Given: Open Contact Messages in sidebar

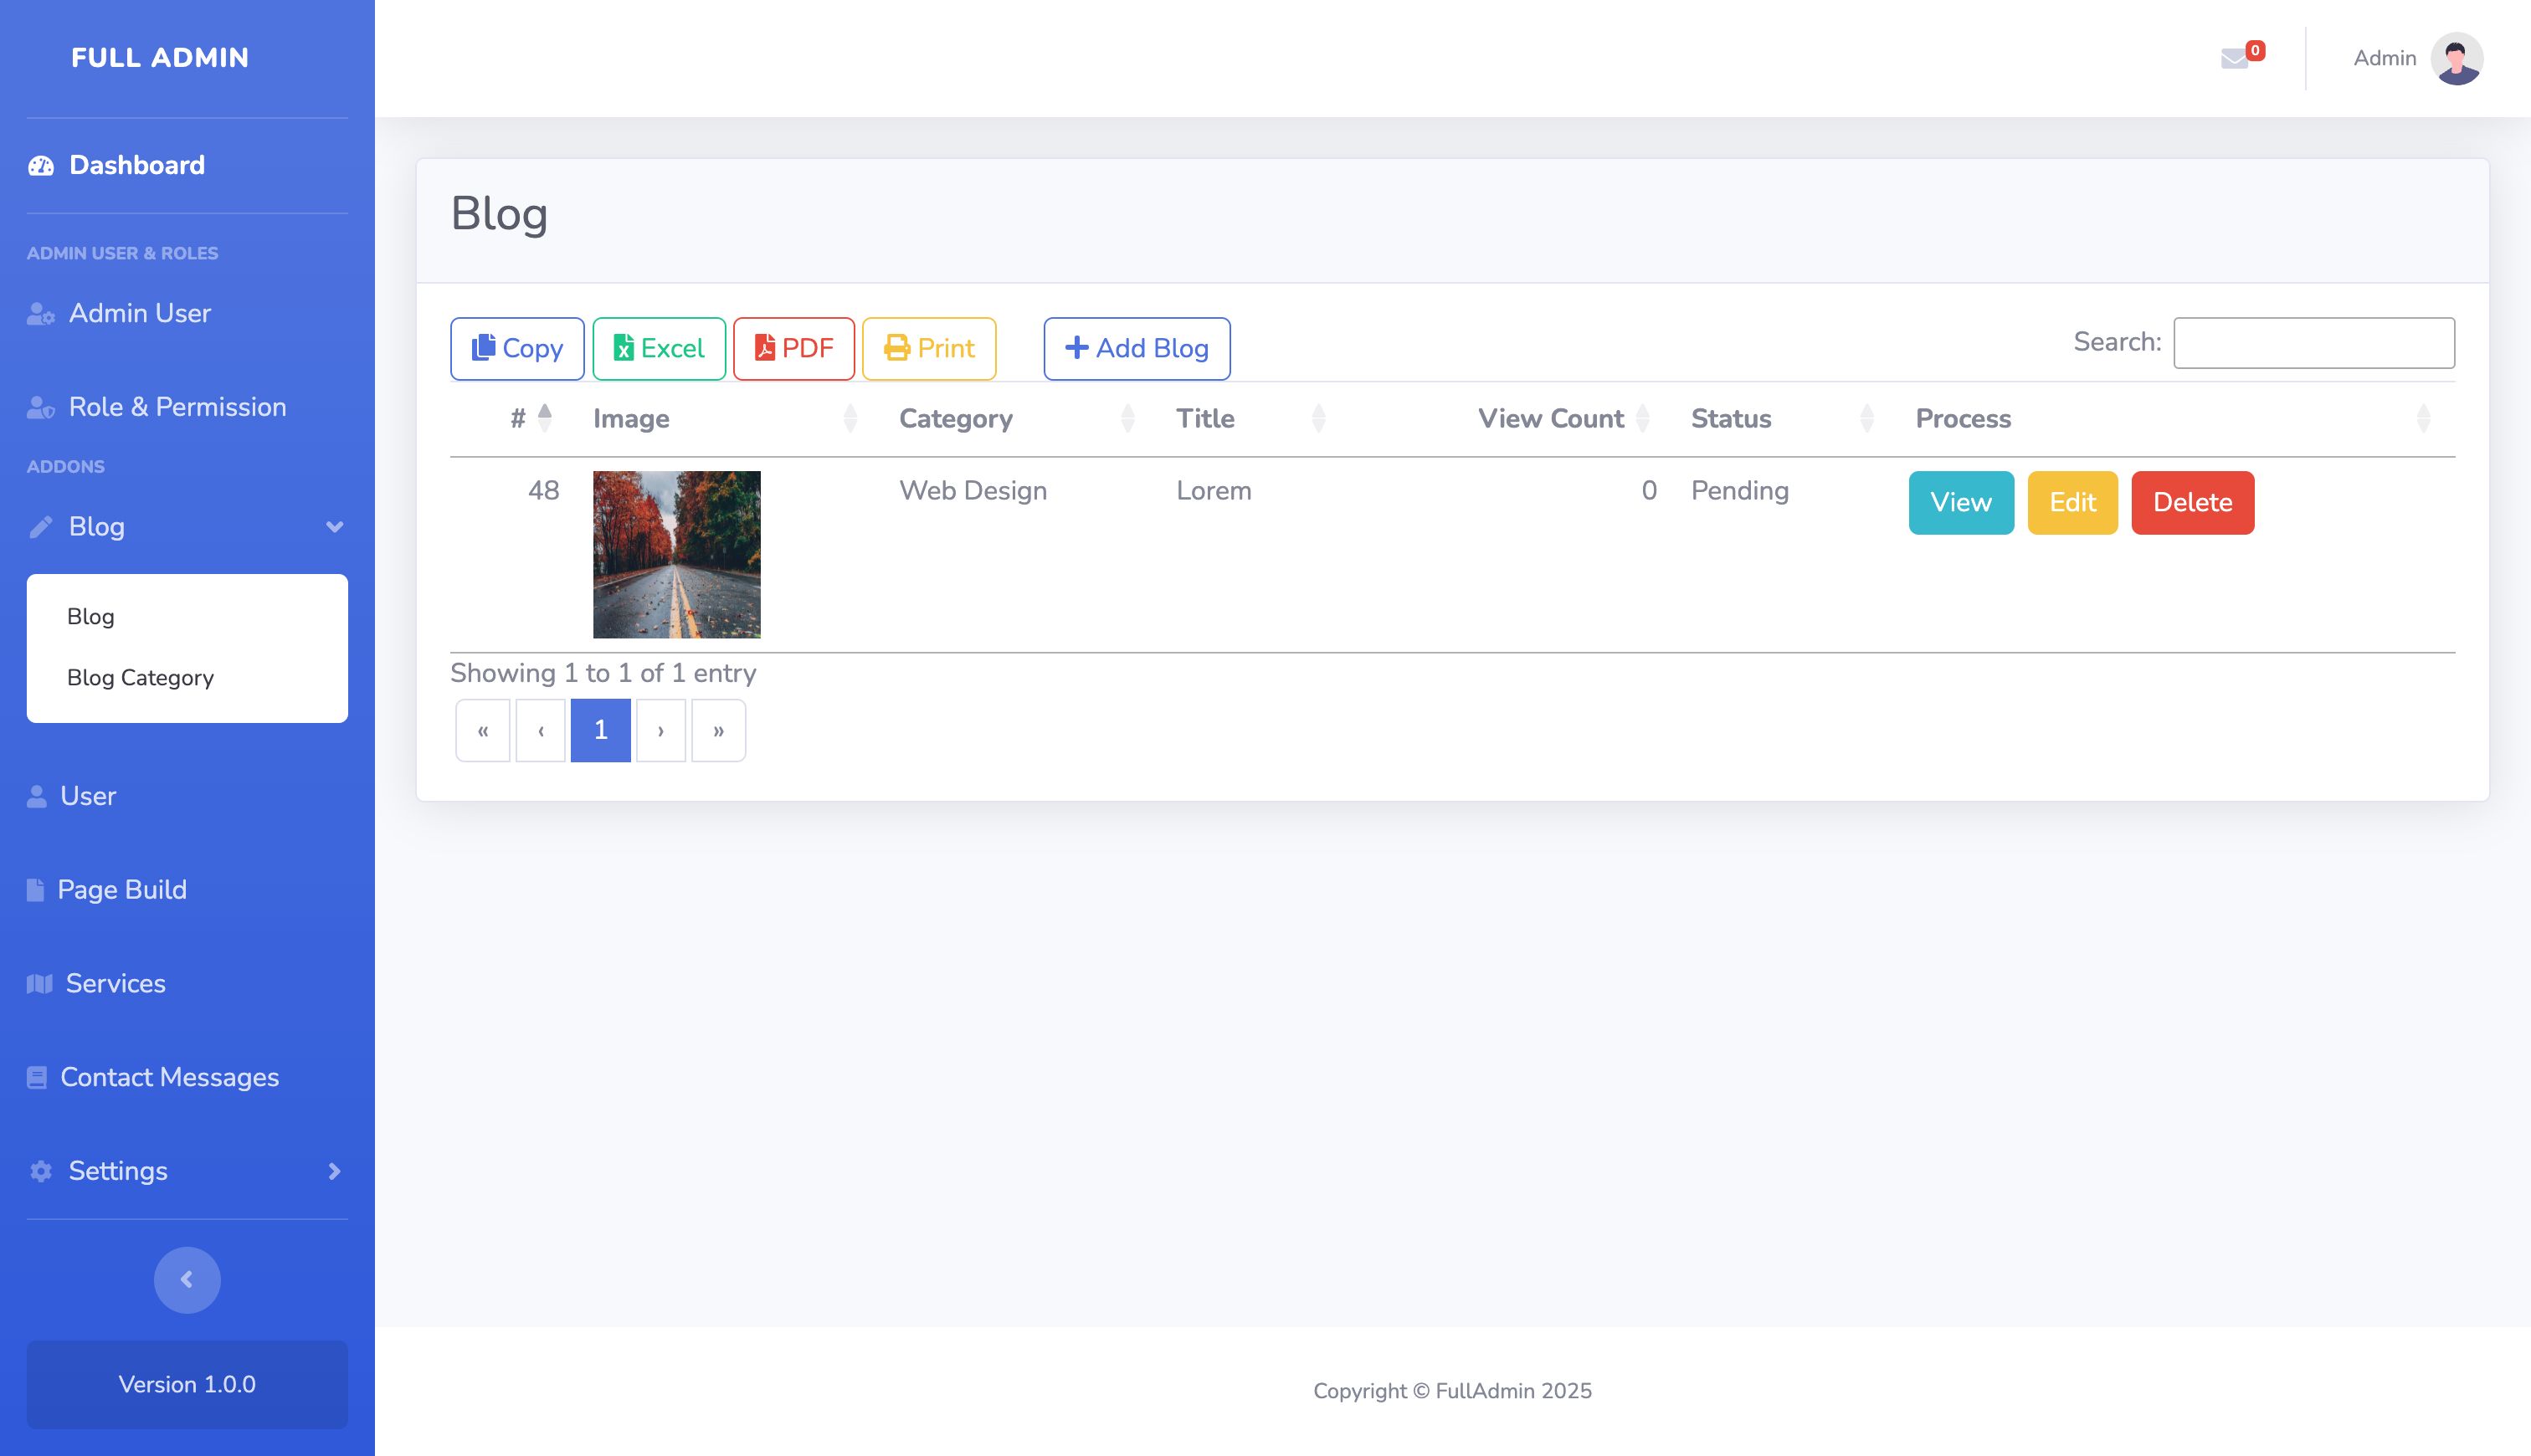Looking at the screenshot, I should coord(169,1077).
